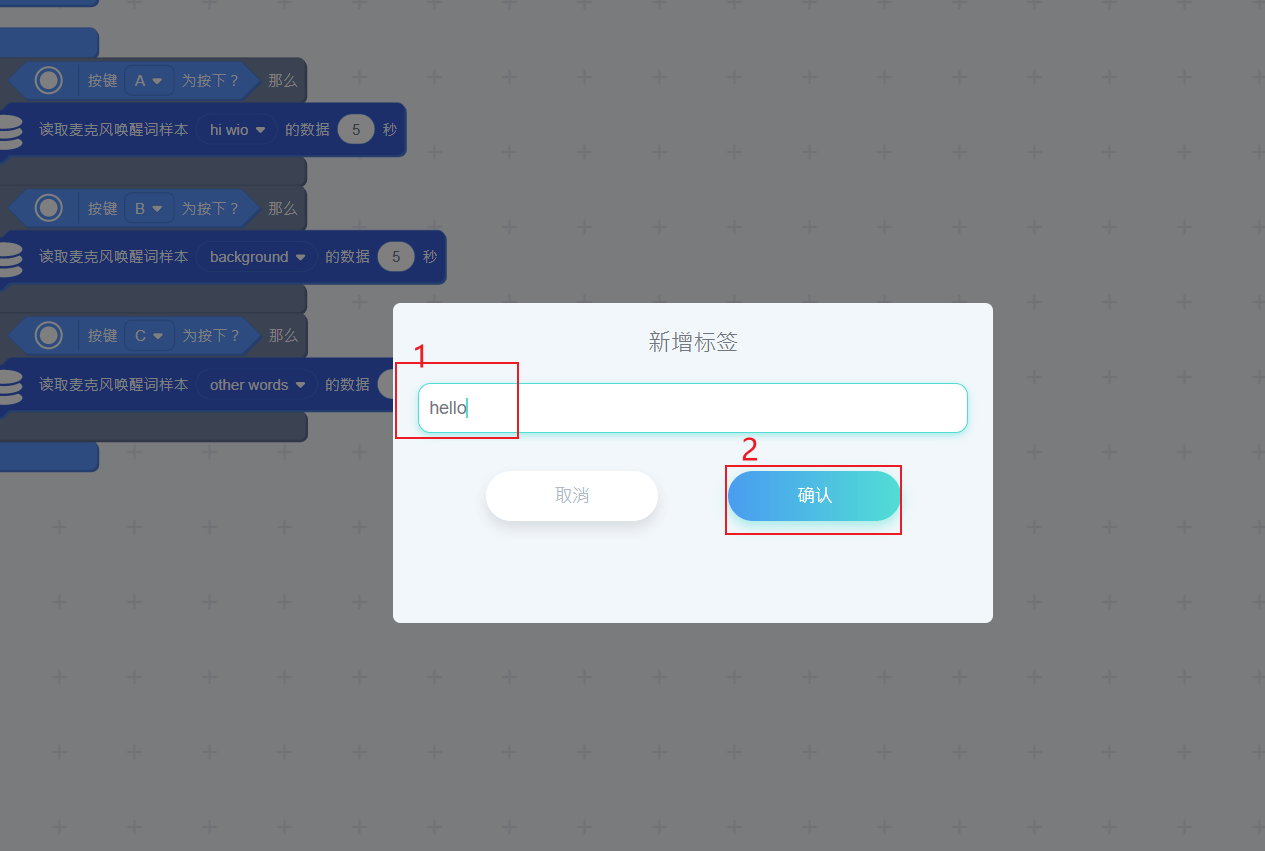Image resolution: width=1265 pixels, height=851 pixels.
Task: Open the button C dropdown
Action: coord(149,336)
